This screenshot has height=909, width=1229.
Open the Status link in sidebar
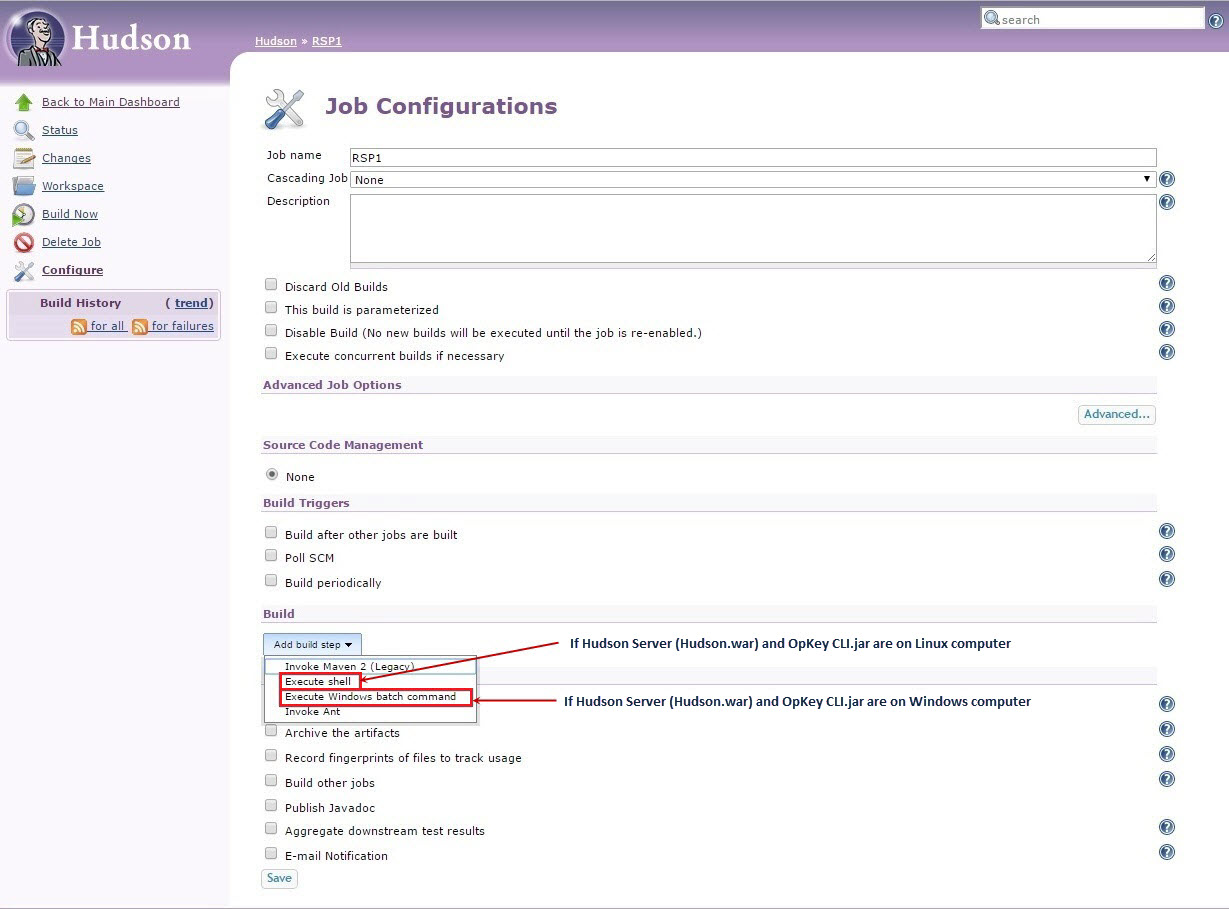click(x=60, y=130)
